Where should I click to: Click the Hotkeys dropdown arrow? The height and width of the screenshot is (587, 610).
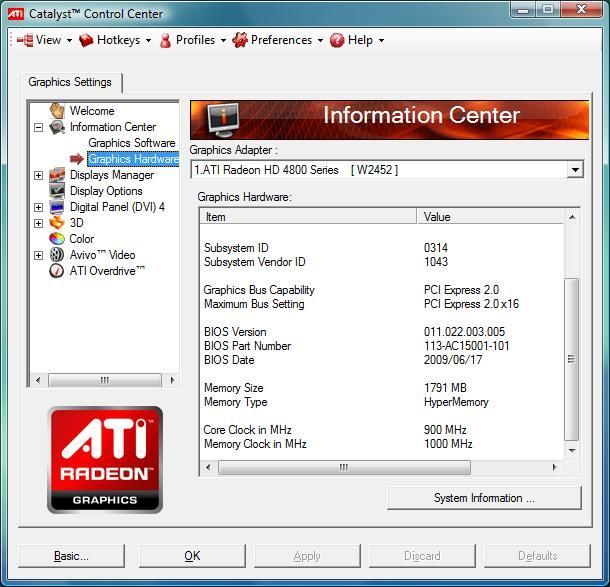(148, 40)
